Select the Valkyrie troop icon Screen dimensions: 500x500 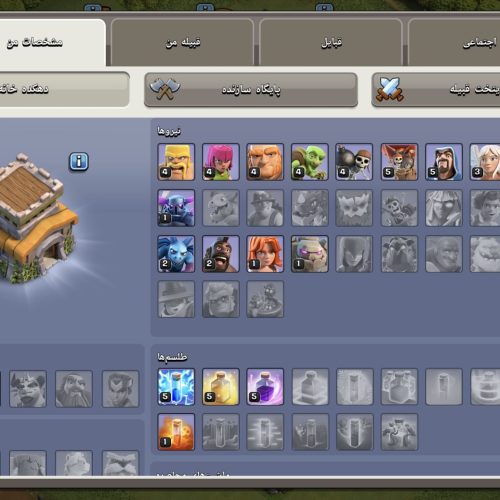(x=265, y=254)
